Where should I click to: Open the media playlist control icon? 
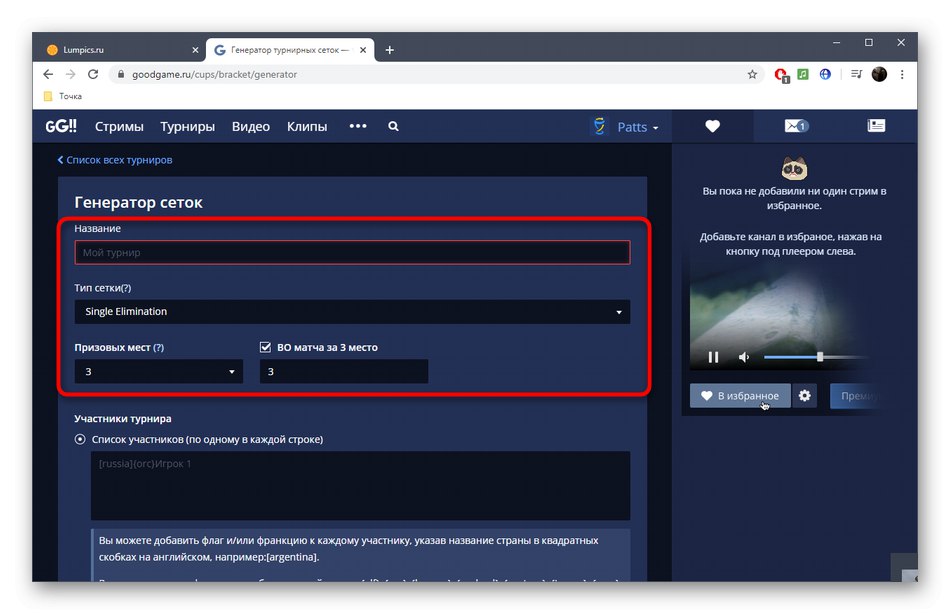856,74
